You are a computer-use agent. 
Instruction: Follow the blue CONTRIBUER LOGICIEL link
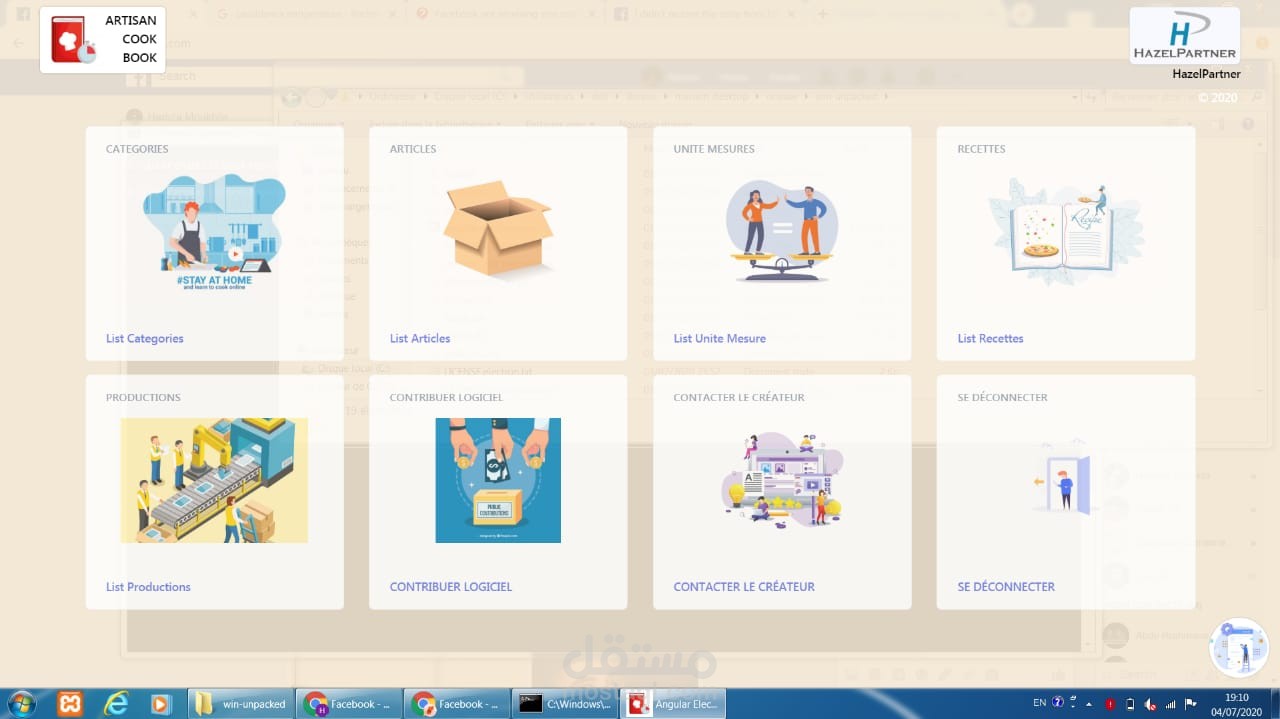(x=451, y=587)
